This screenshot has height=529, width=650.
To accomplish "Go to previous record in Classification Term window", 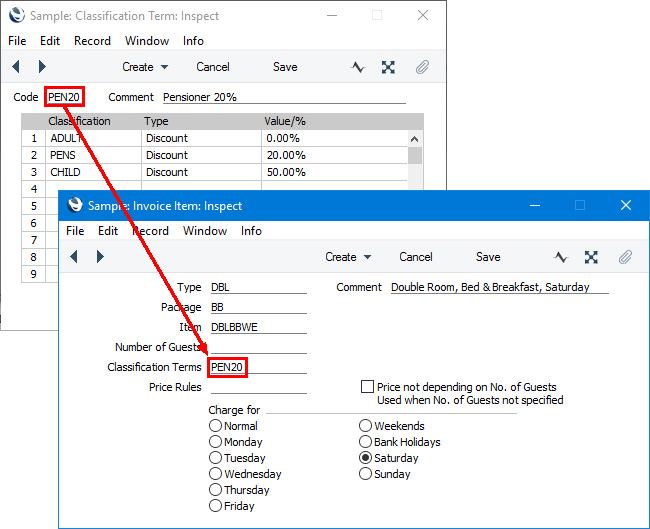I will pos(16,66).
